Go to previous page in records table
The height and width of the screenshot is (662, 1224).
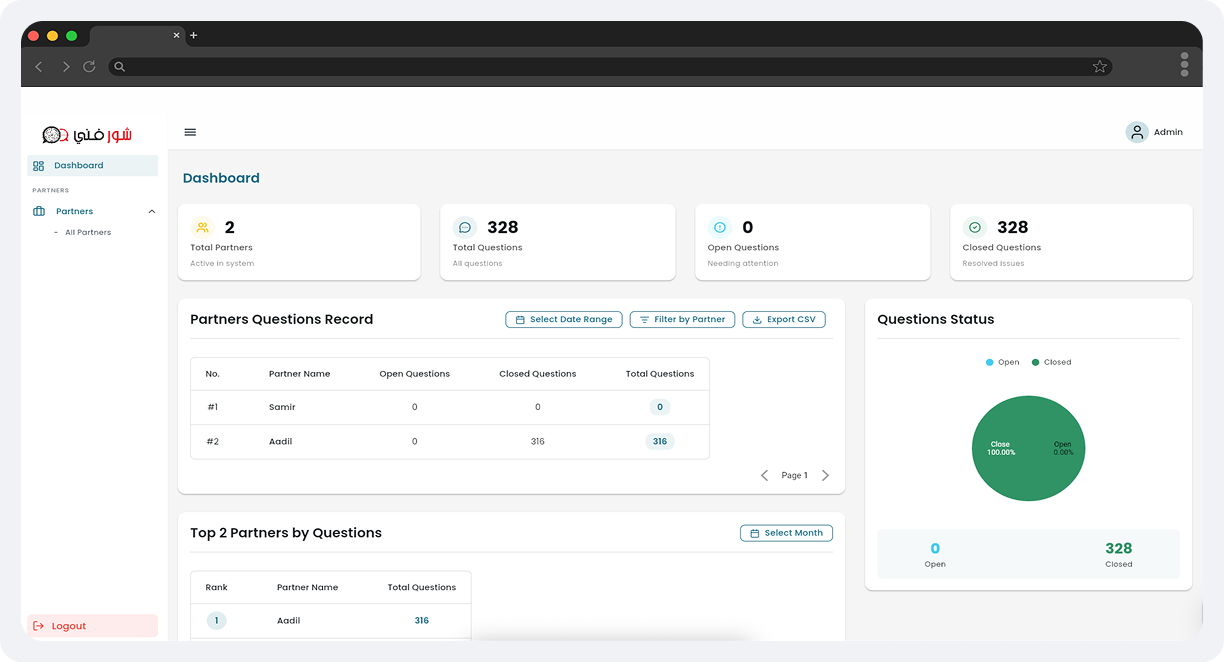(765, 476)
